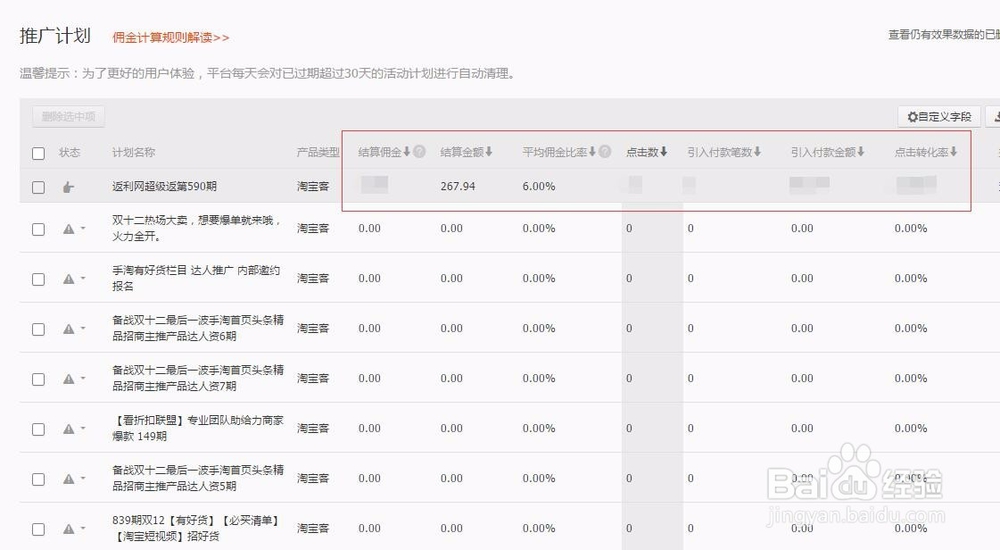Image resolution: width=1000 pixels, height=550 pixels.
Task: Open plan ending with 达人资5期
Action: point(198,478)
